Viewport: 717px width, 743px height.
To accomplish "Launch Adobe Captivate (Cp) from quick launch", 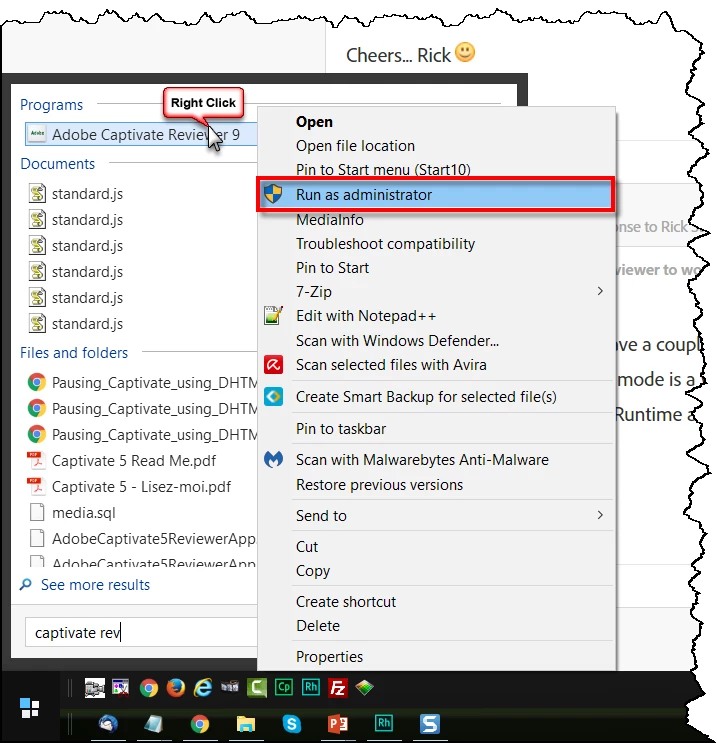I will (x=284, y=688).
